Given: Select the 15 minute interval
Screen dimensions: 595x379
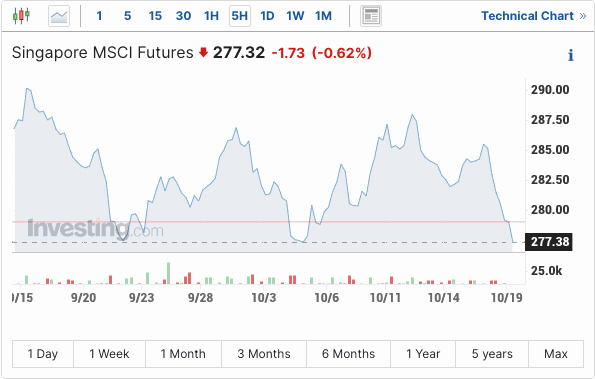Looking at the screenshot, I should pyautogui.click(x=155, y=16).
